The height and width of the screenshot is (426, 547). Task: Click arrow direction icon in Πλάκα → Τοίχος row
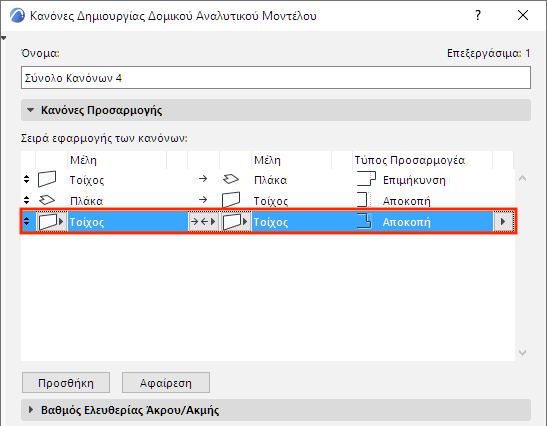(203, 200)
